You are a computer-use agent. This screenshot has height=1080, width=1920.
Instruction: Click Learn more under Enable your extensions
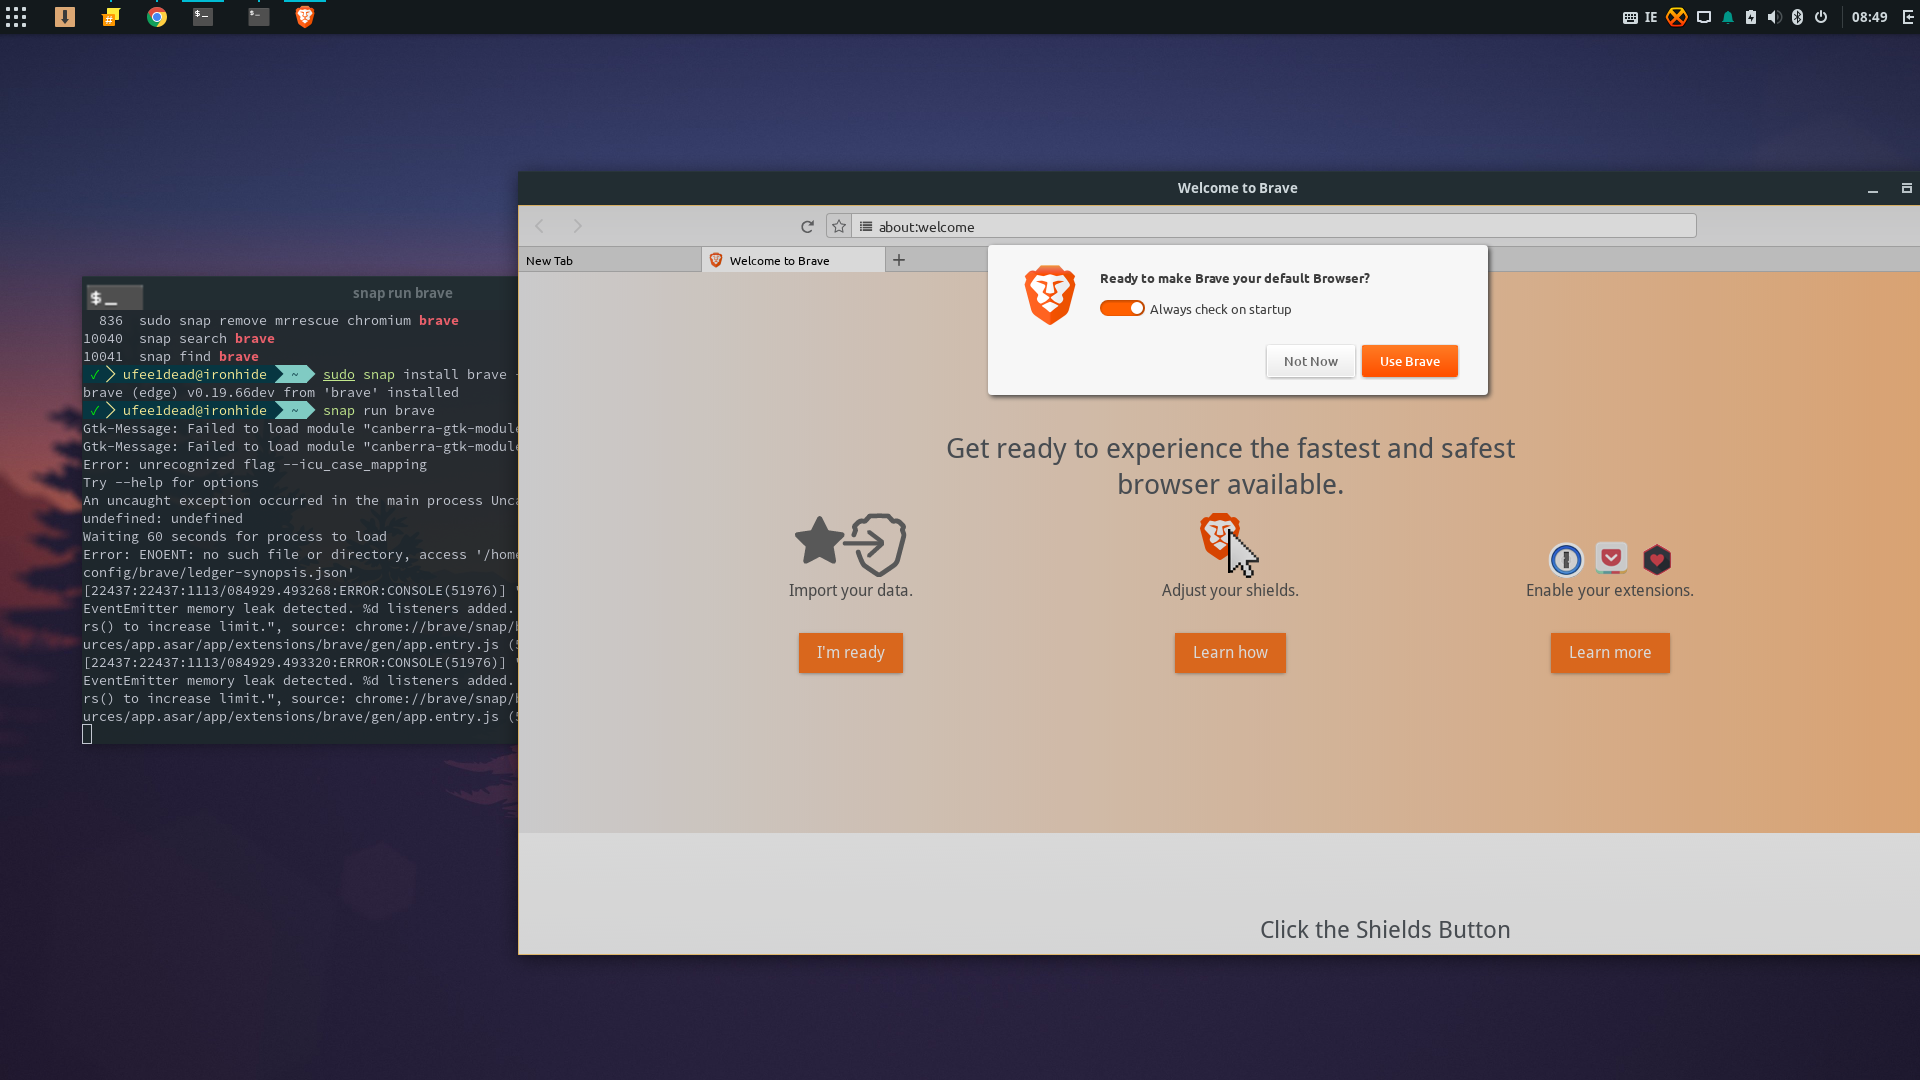1610,653
